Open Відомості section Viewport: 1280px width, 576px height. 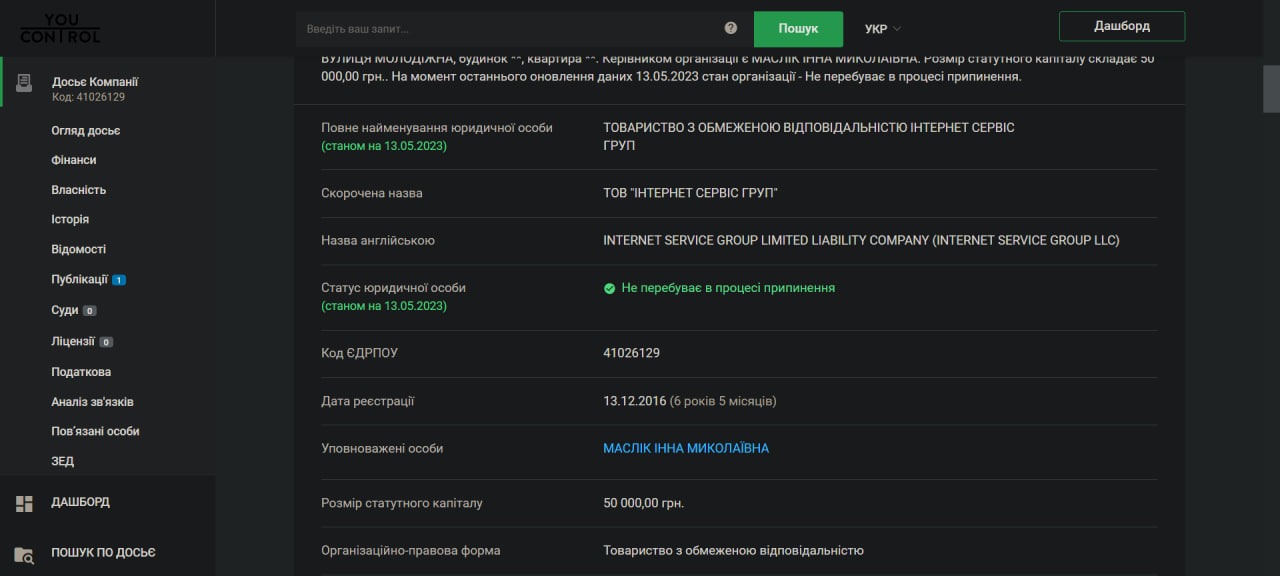(x=79, y=249)
